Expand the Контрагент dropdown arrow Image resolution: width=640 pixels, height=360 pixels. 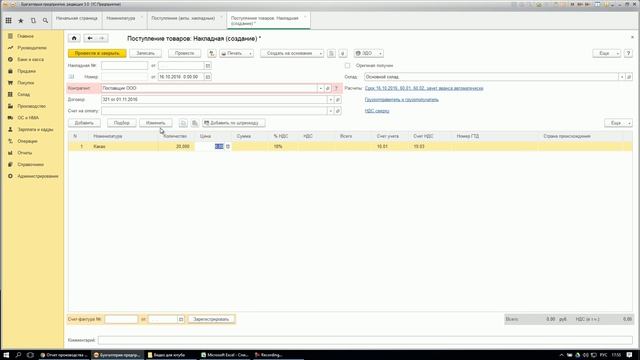[x=320, y=88]
